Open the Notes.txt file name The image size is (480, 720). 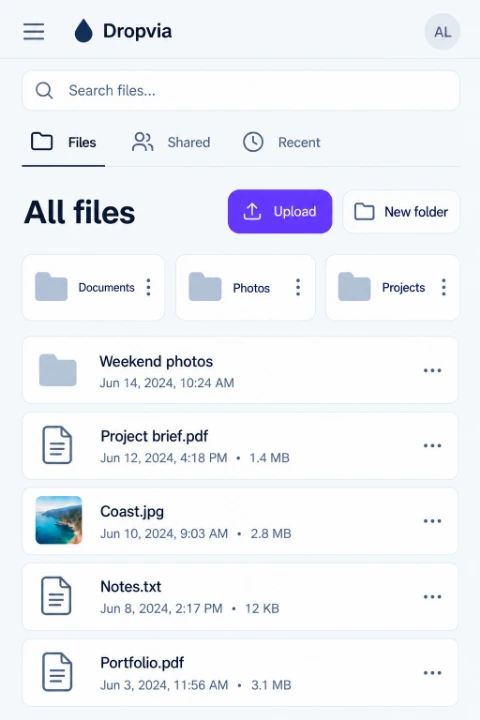(131, 587)
